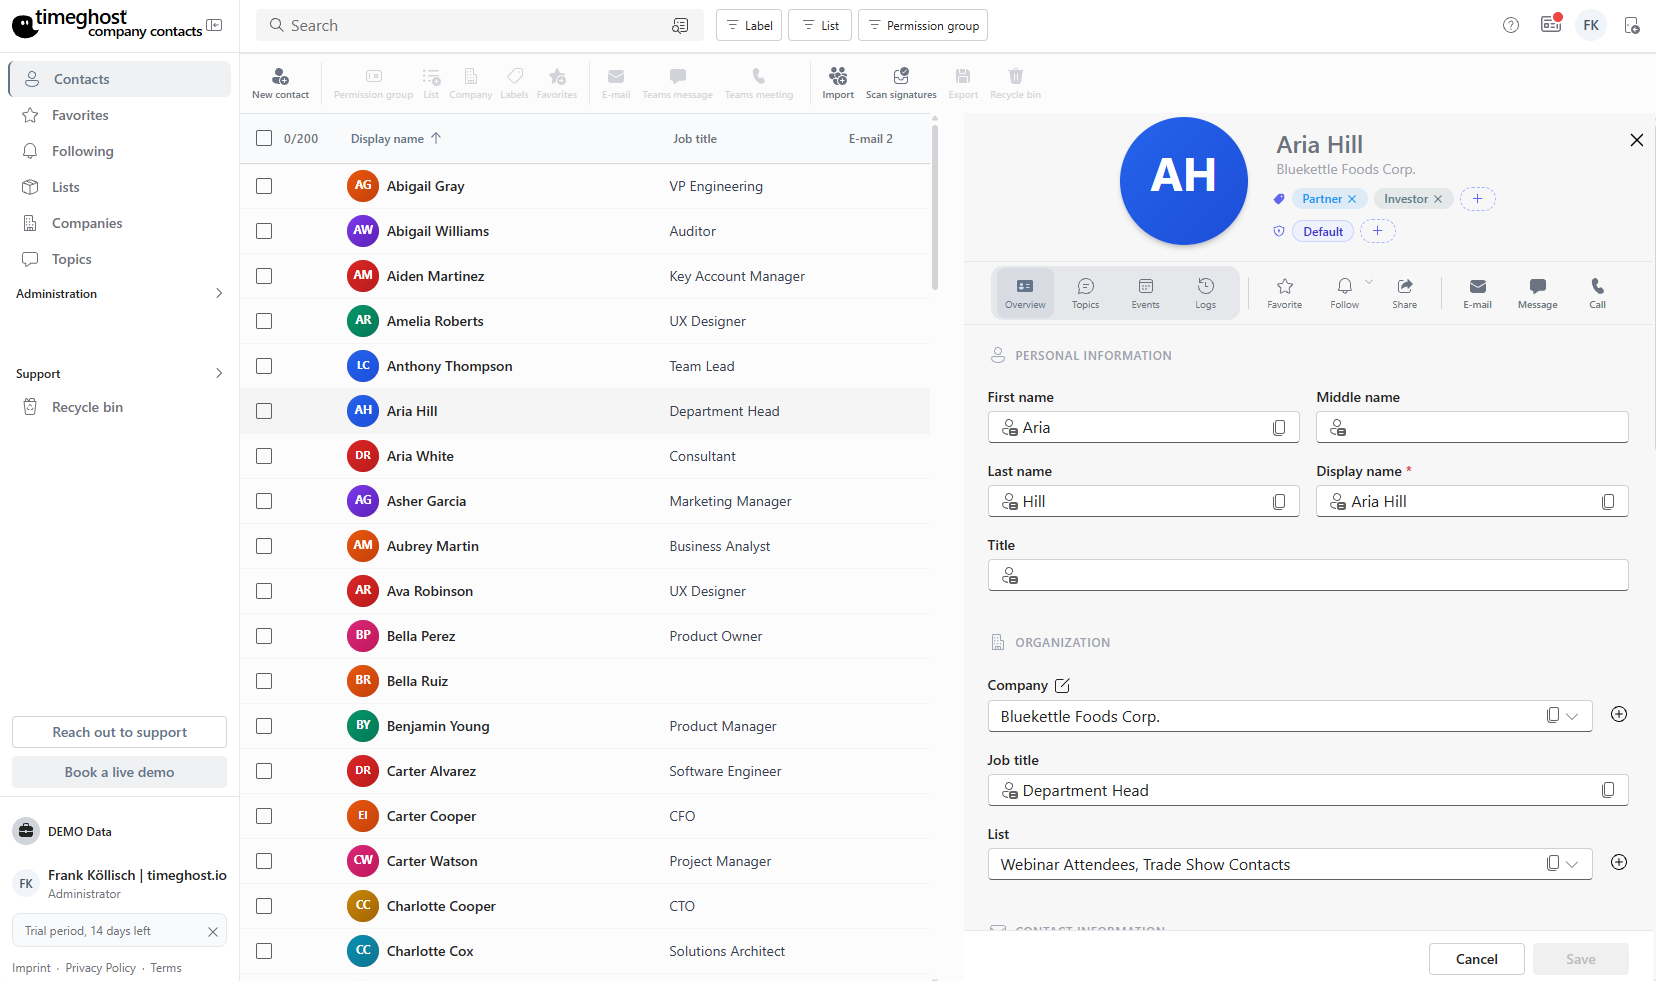This screenshot has height=981, width=1656.
Task: Click Reach out to support button
Action: [x=119, y=732]
